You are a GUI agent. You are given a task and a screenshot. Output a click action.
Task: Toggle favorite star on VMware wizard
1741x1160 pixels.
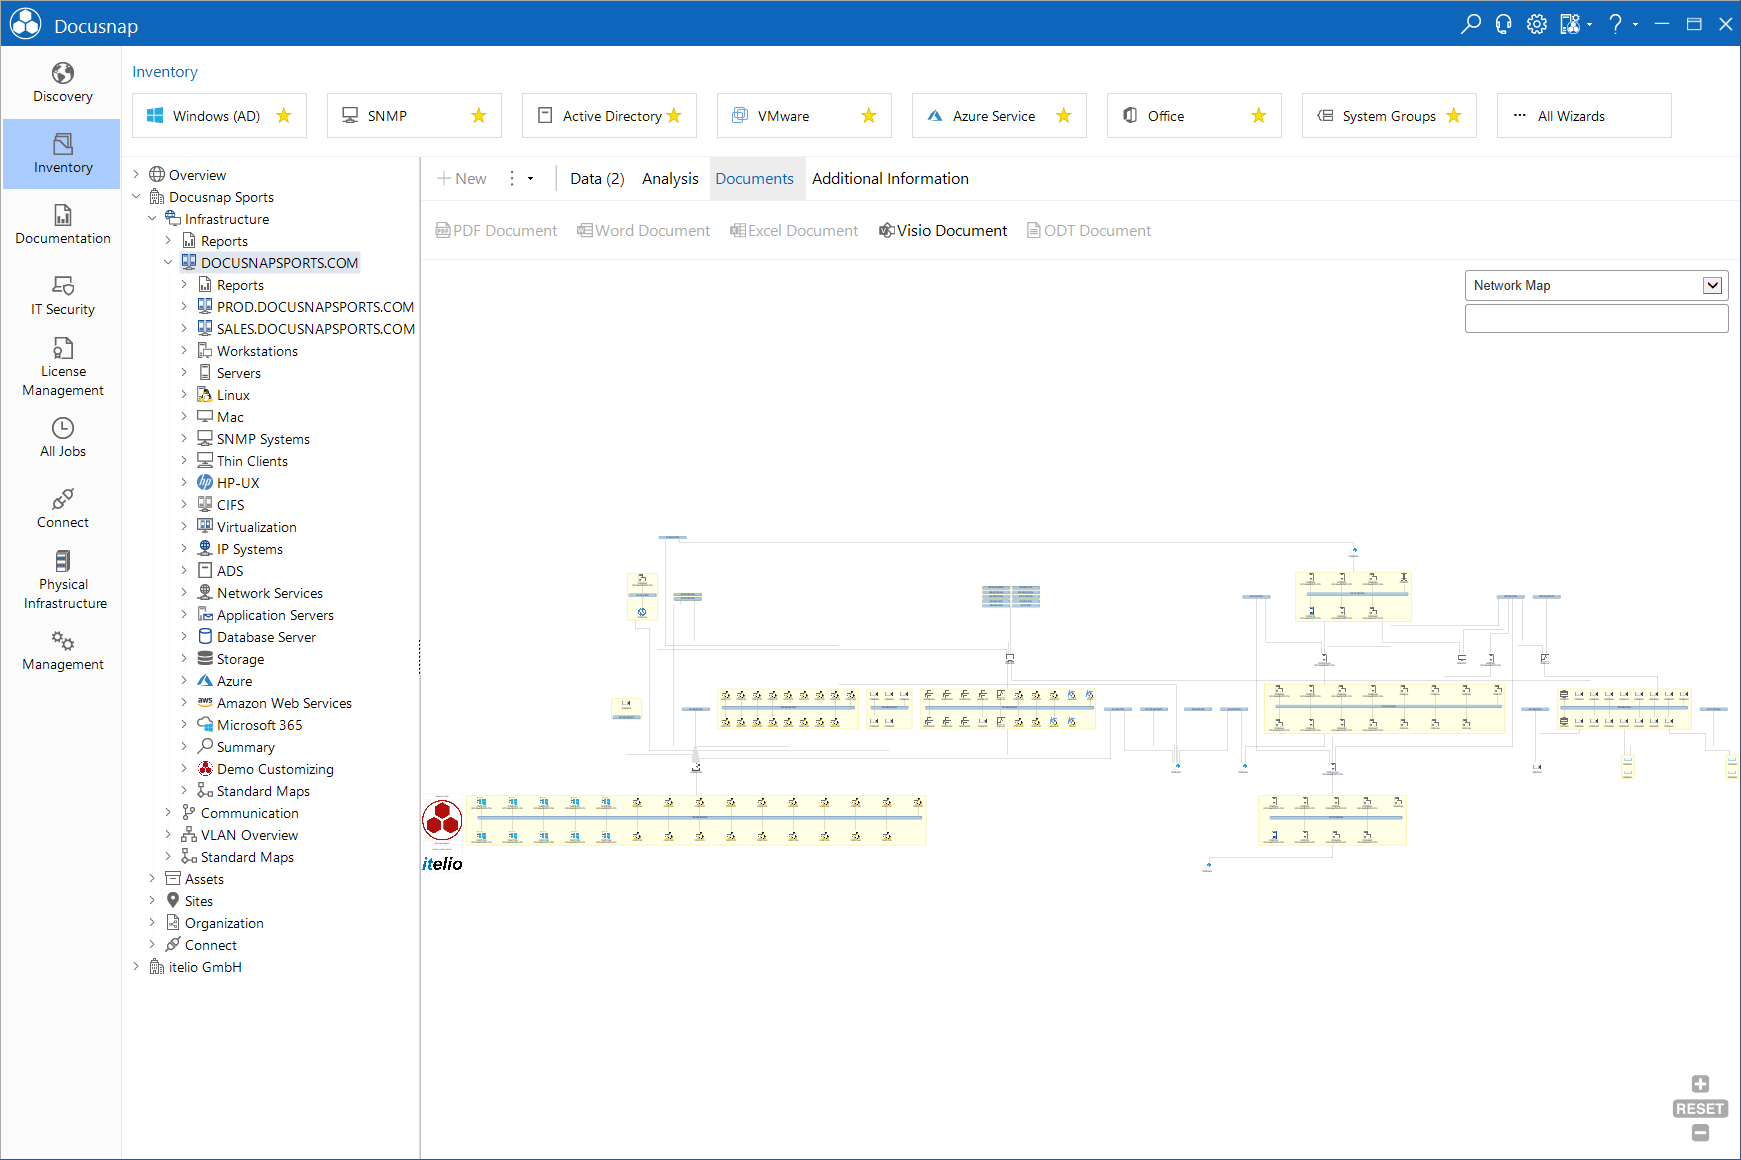pos(869,116)
